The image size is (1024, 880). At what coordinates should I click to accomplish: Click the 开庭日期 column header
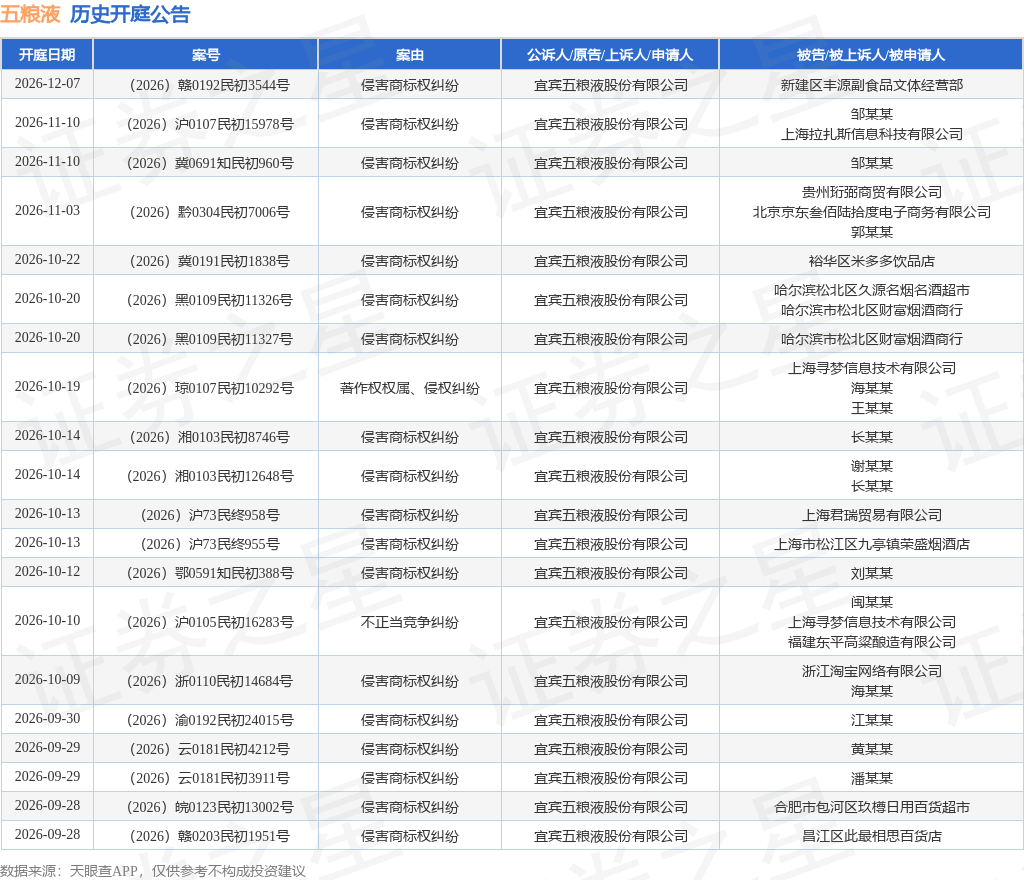47,55
